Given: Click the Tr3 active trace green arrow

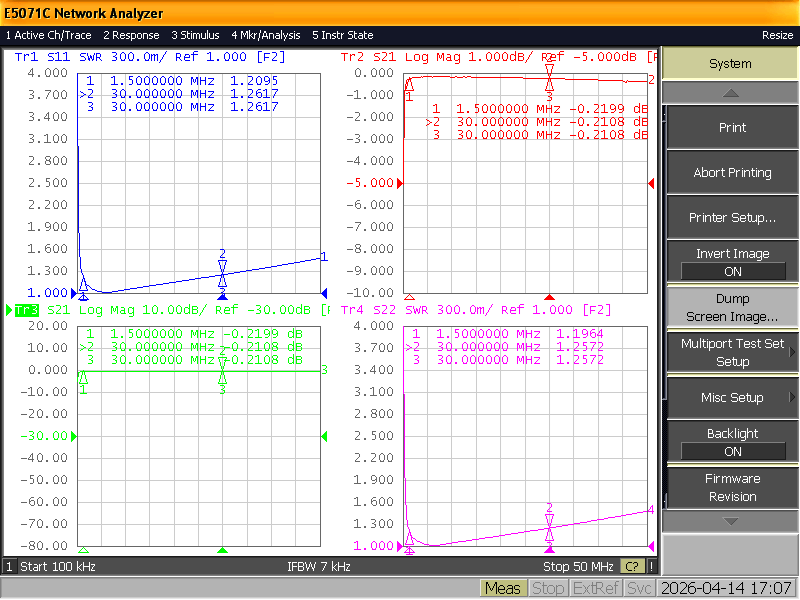Looking at the screenshot, I should (x=9, y=310).
